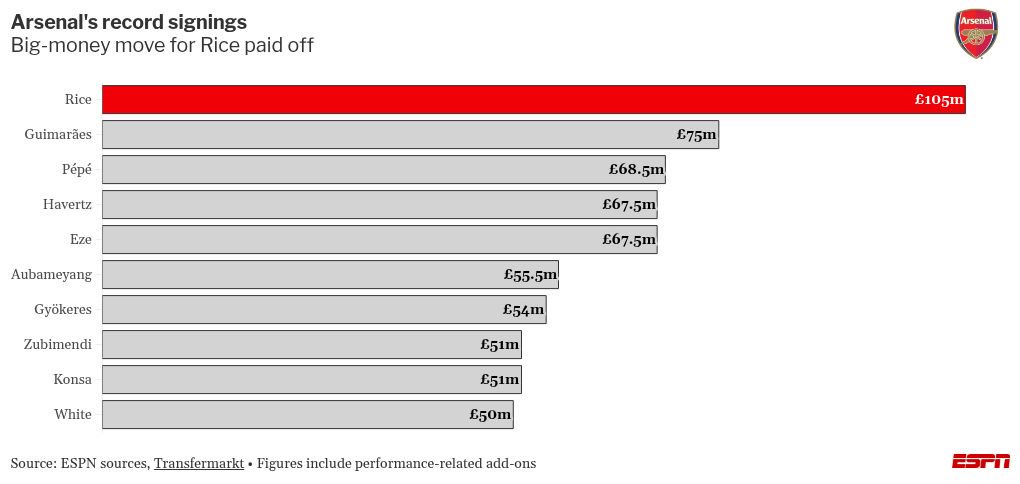Click the 'Figures include performance-related add-ons' note
1020x484 pixels.
click(397, 464)
